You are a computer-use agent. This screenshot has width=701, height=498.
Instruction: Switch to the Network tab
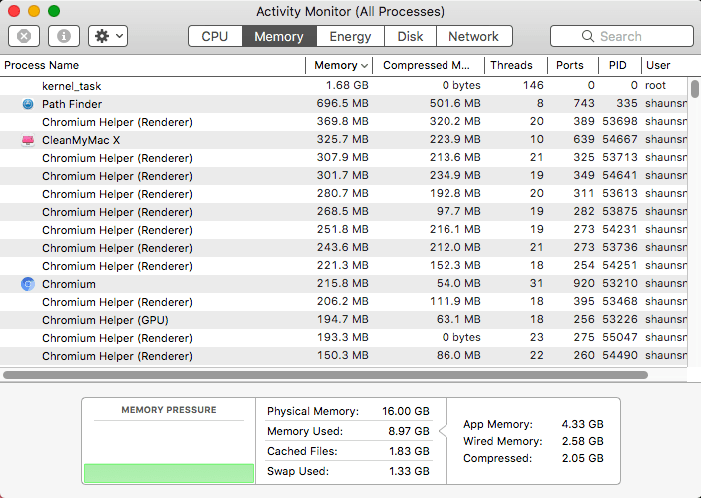[x=474, y=36]
